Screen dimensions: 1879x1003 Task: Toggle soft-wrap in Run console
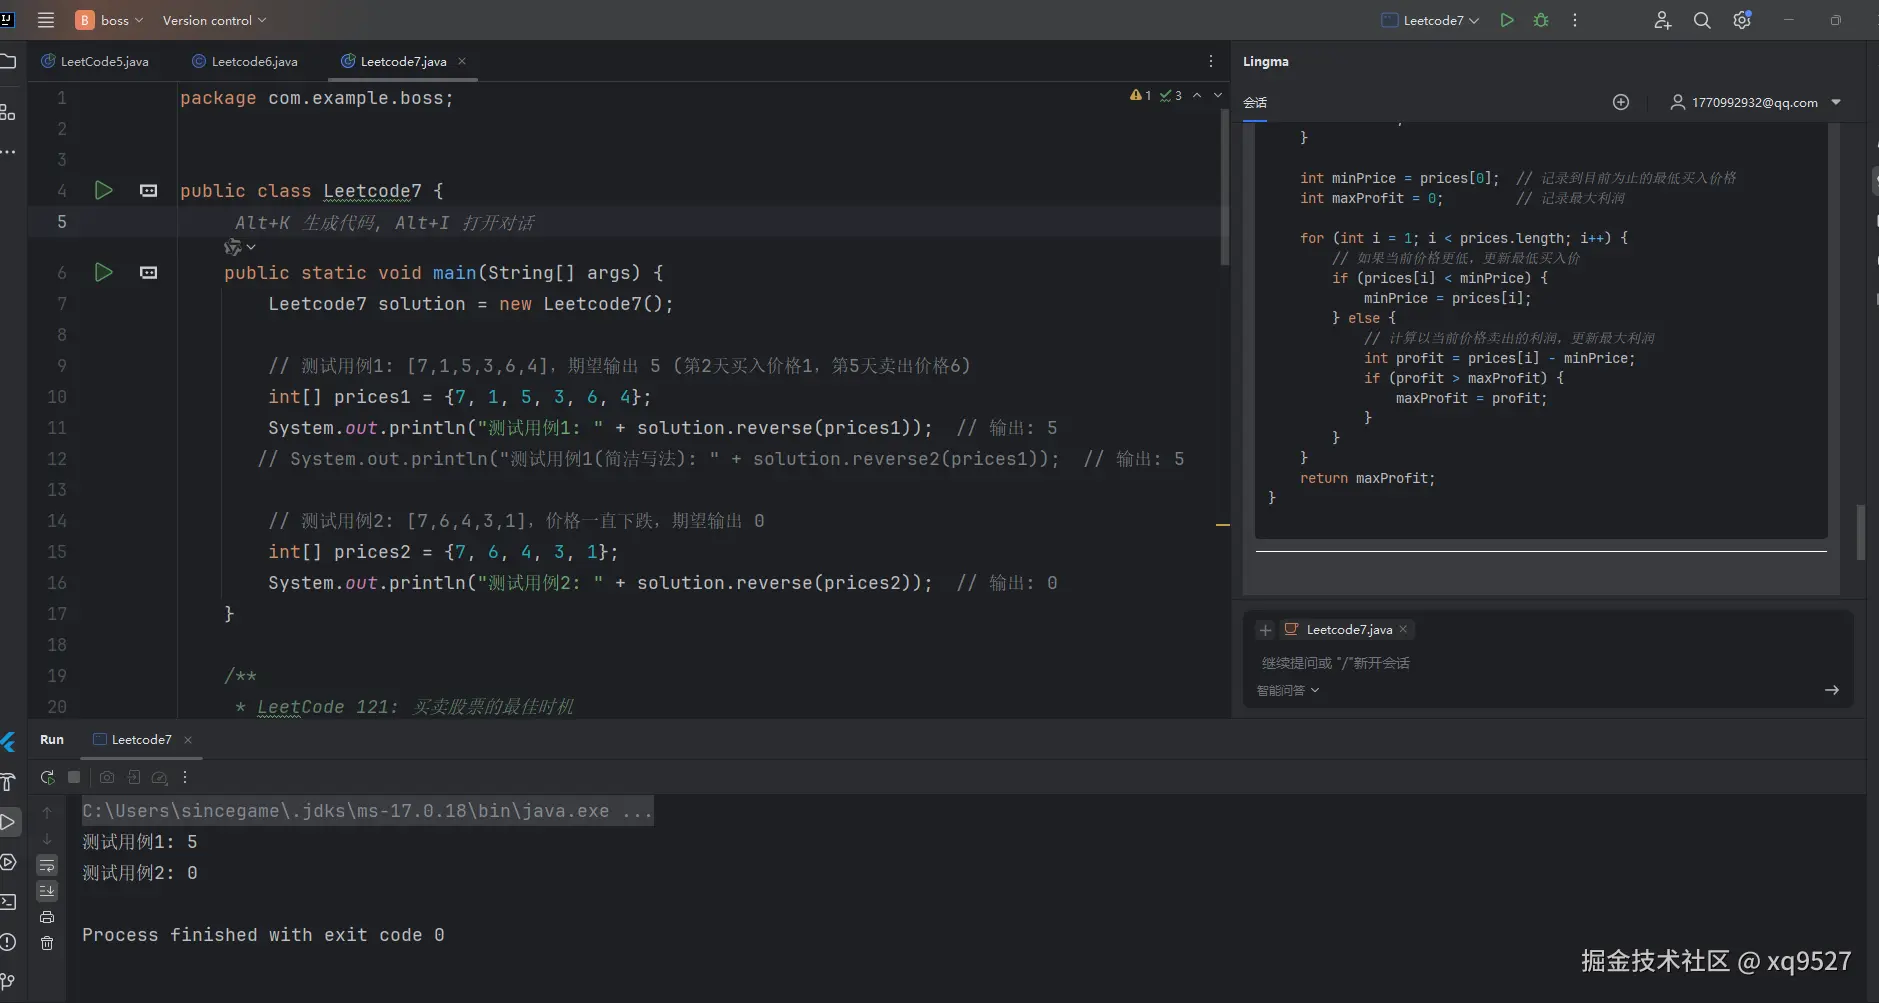[x=47, y=865]
